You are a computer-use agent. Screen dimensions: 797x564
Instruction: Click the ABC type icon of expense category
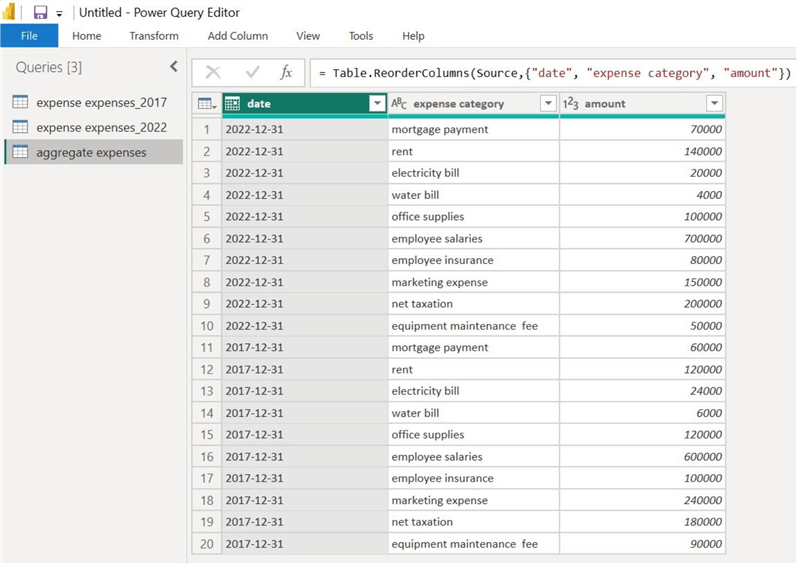399,104
